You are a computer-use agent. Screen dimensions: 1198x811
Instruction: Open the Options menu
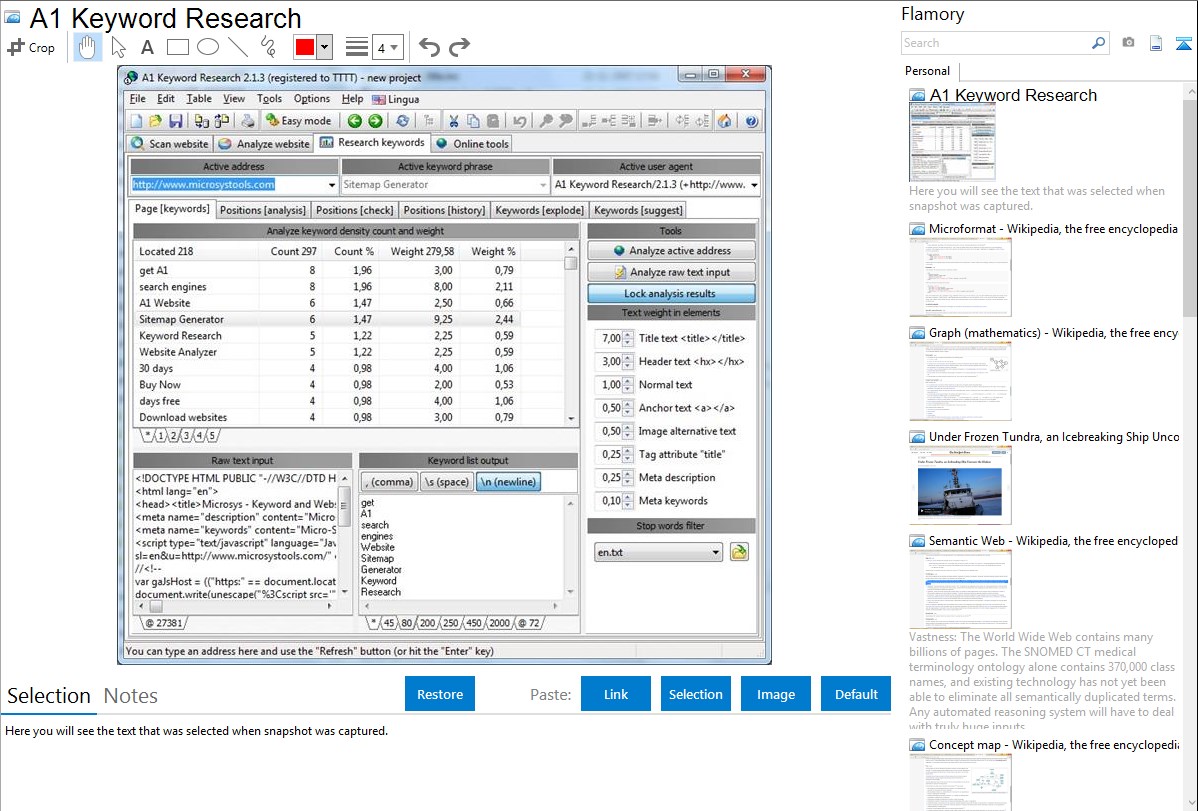[x=312, y=99]
